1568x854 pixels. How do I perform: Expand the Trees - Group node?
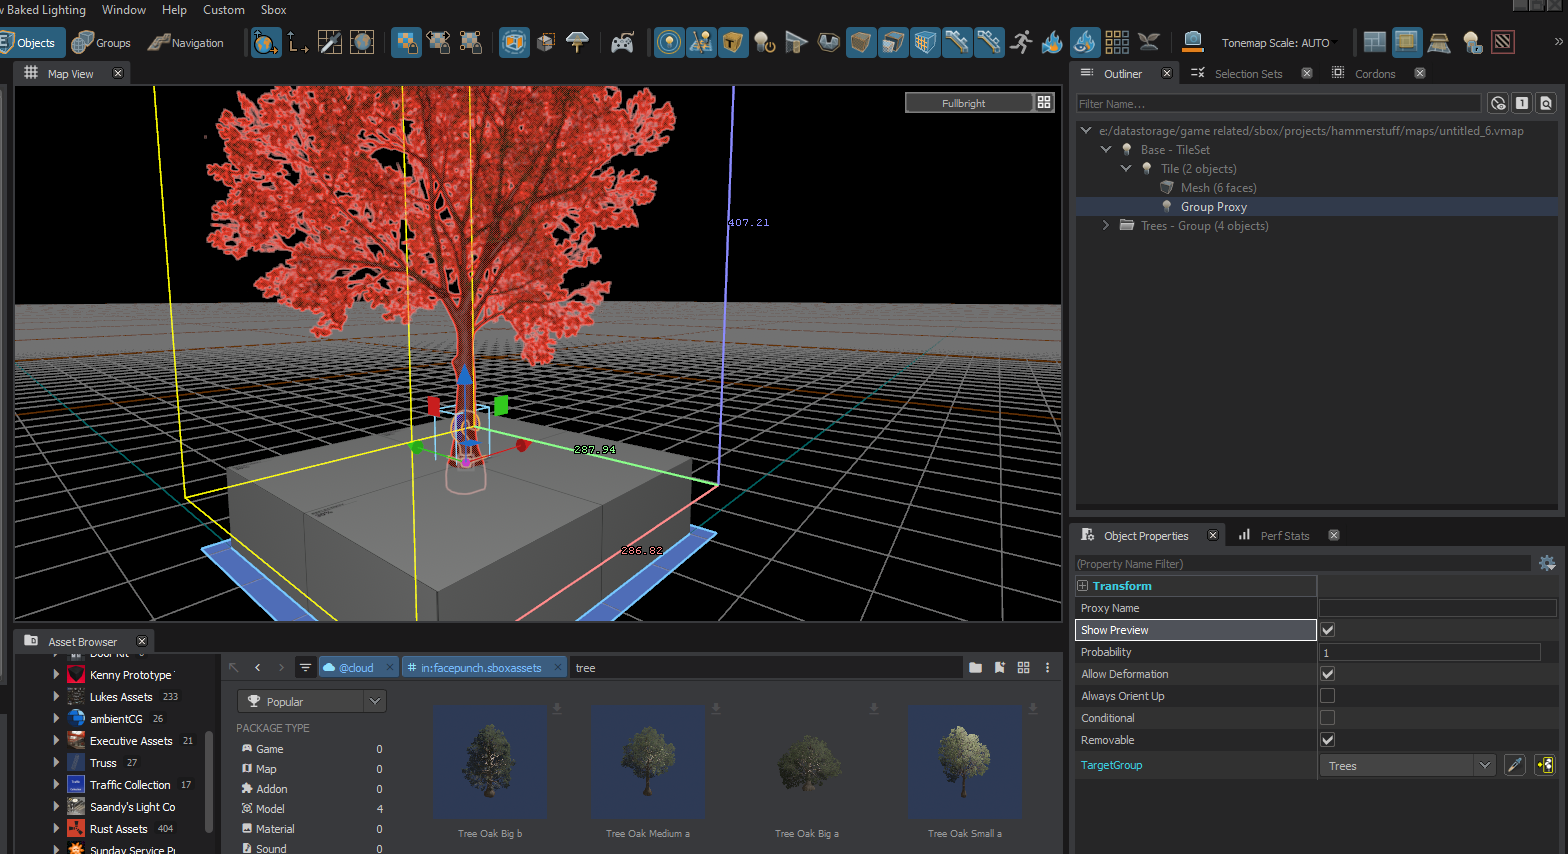pos(1106,225)
